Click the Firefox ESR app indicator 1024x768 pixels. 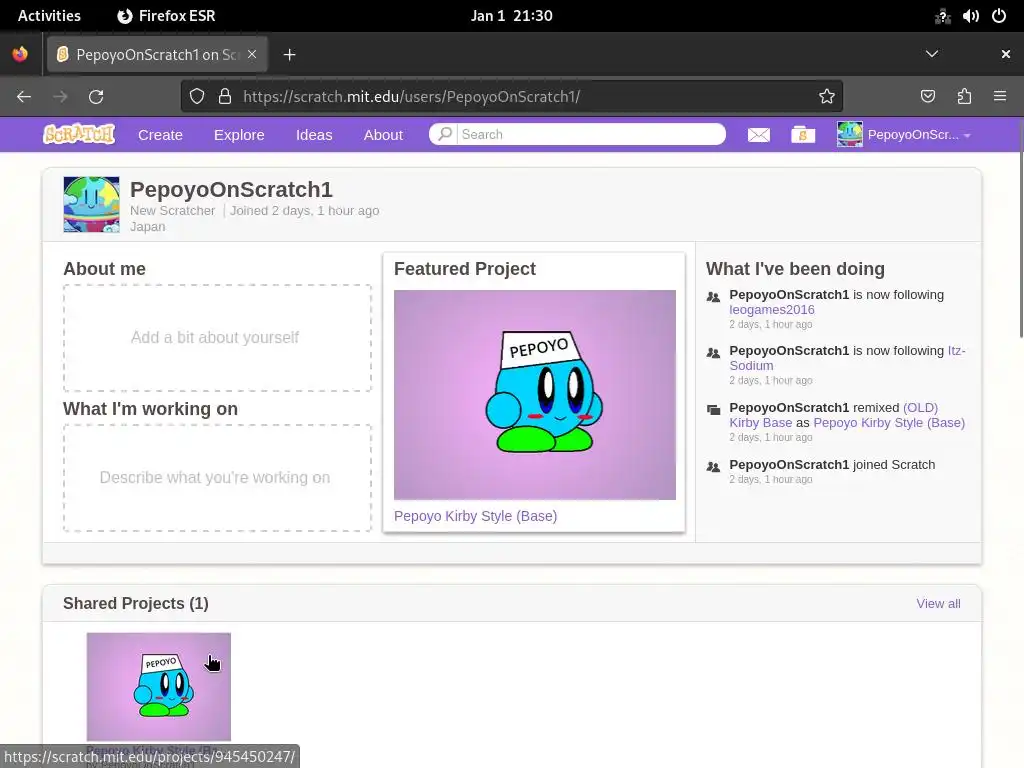[166, 16]
